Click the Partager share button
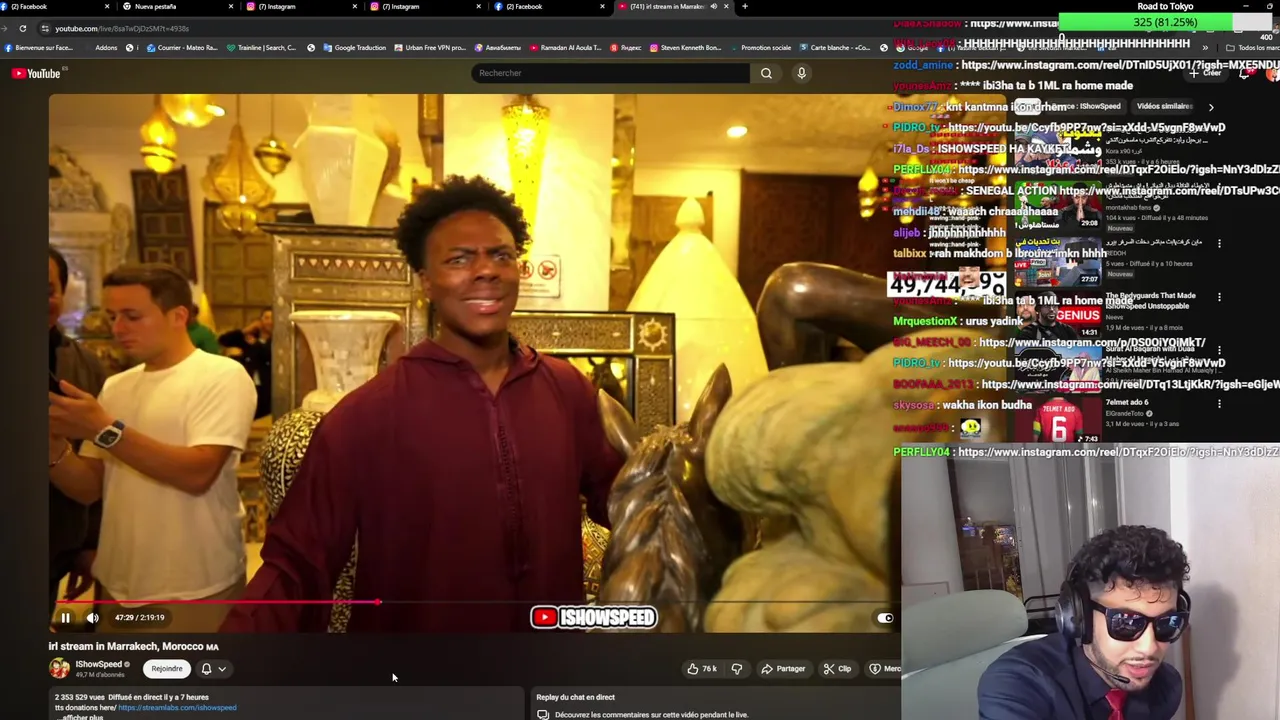 (x=783, y=669)
